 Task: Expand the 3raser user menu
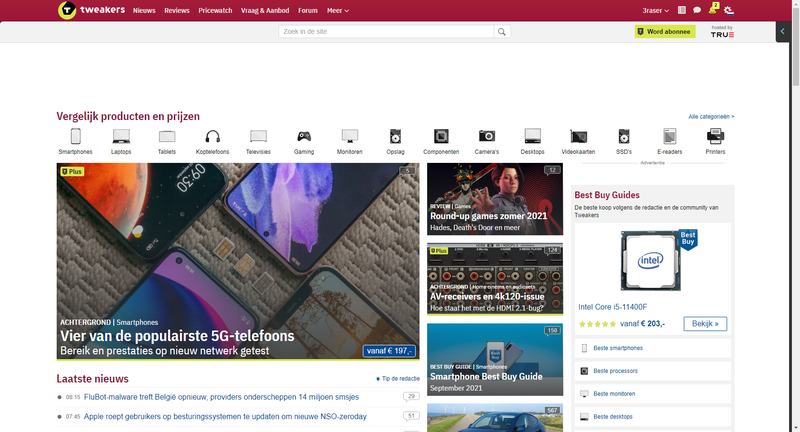[656, 10]
